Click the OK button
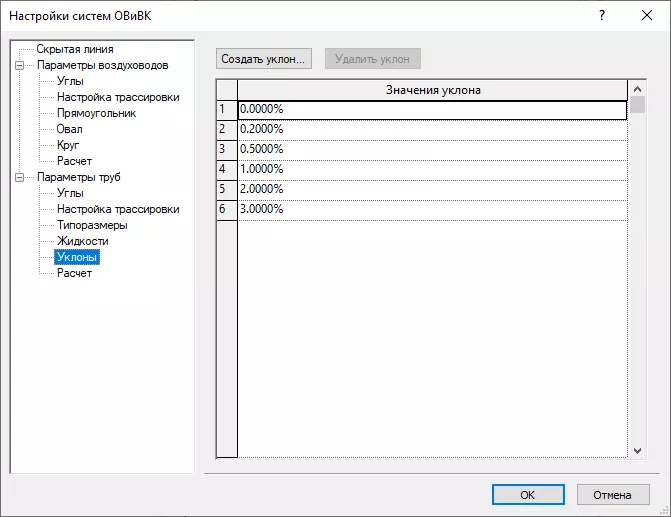The image size is (671, 517). (527, 494)
